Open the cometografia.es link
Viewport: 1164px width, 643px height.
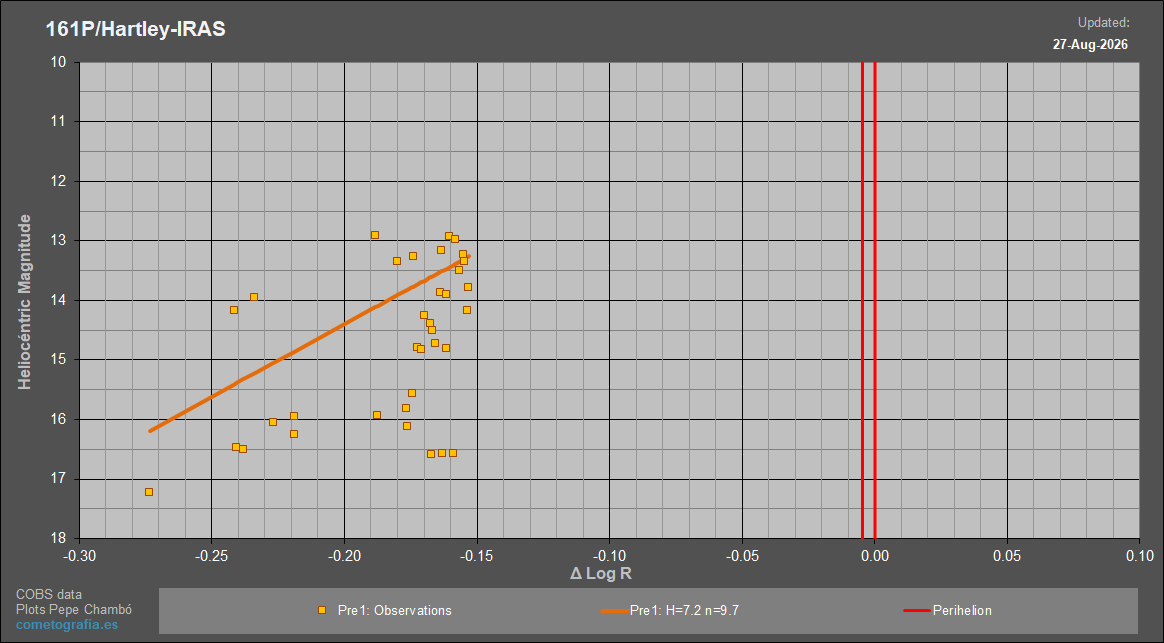pos(67,624)
